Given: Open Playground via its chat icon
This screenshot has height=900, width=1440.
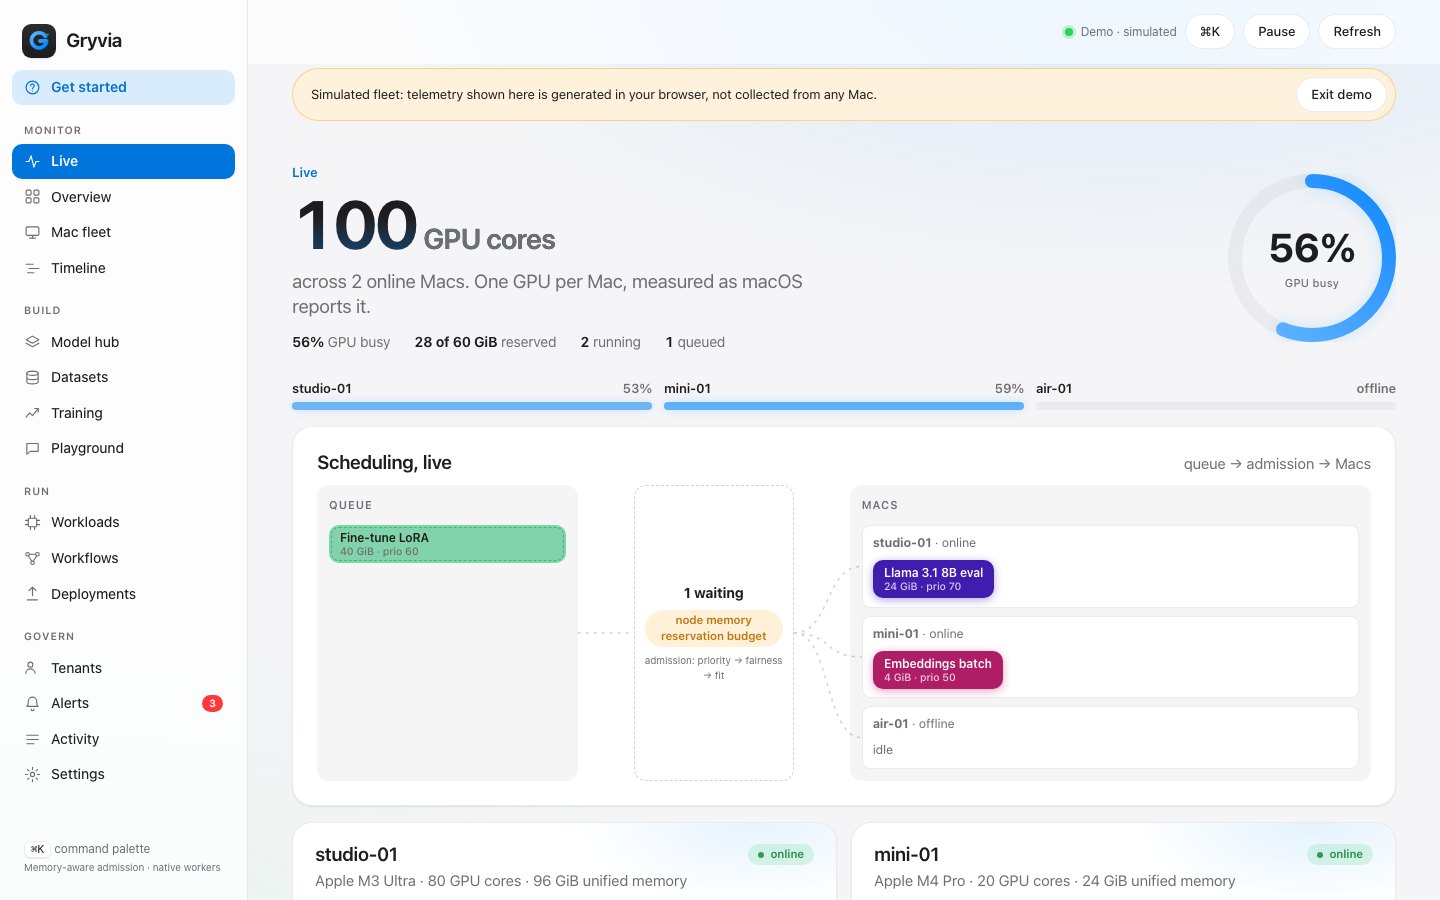Looking at the screenshot, I should point(33,448).
